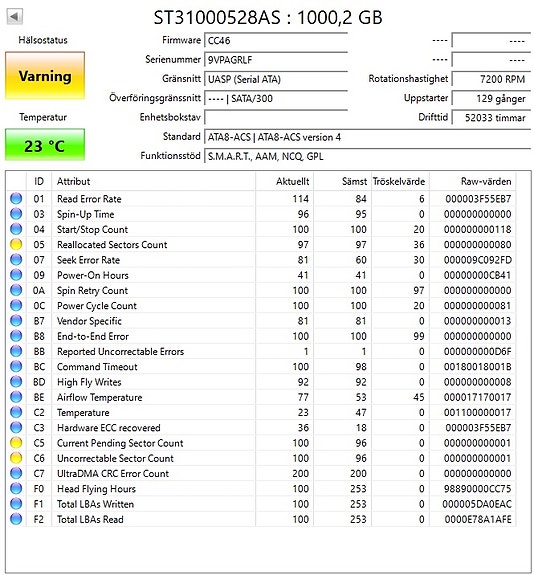
Task: Click the Rotationshastighet field showing 7200 RPM
Action: 491,79
